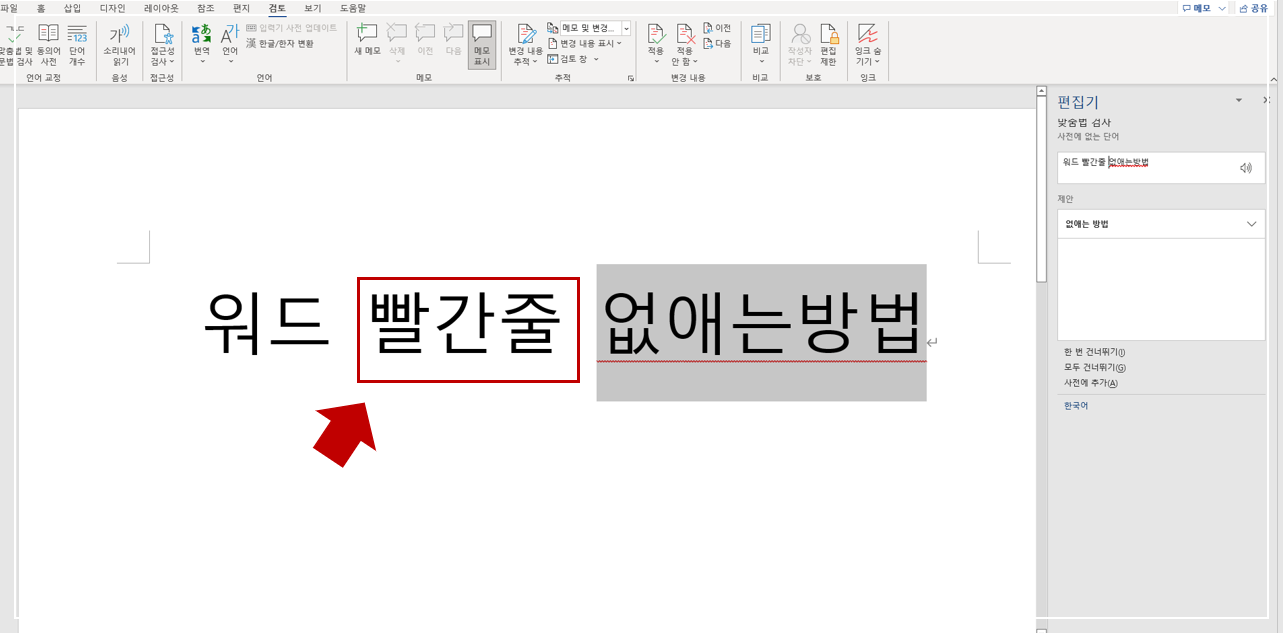Add a 새 메모 comment

click(367, 40)
